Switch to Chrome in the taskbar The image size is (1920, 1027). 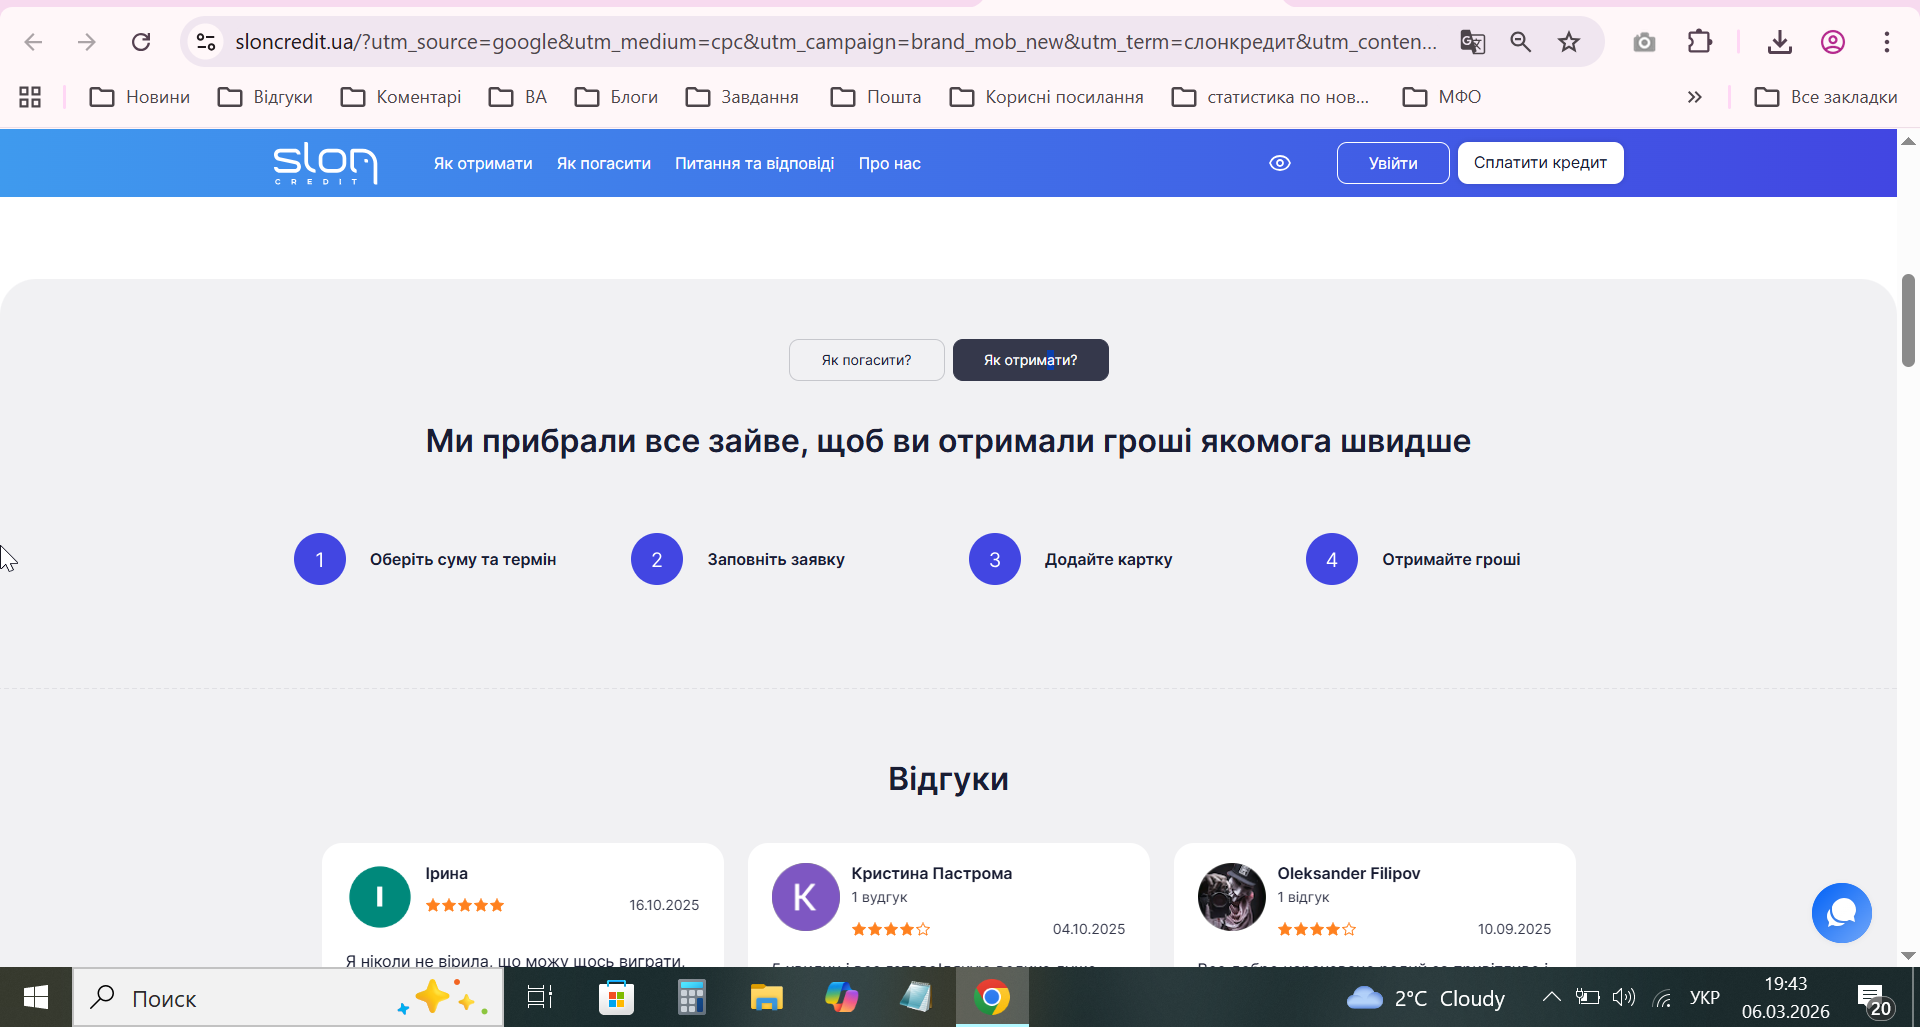click(992, 997)
